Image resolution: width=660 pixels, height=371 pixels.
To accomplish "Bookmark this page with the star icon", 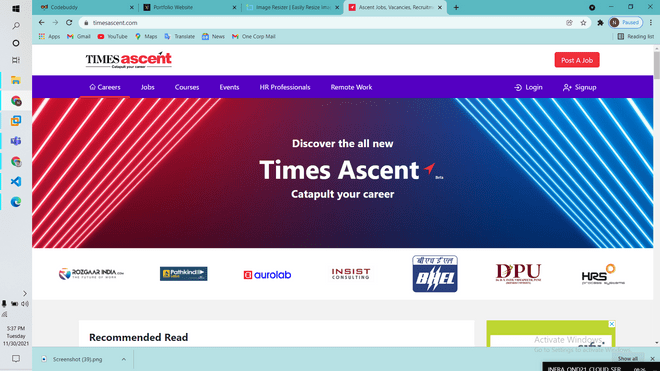I will click(x=583, y=23).
